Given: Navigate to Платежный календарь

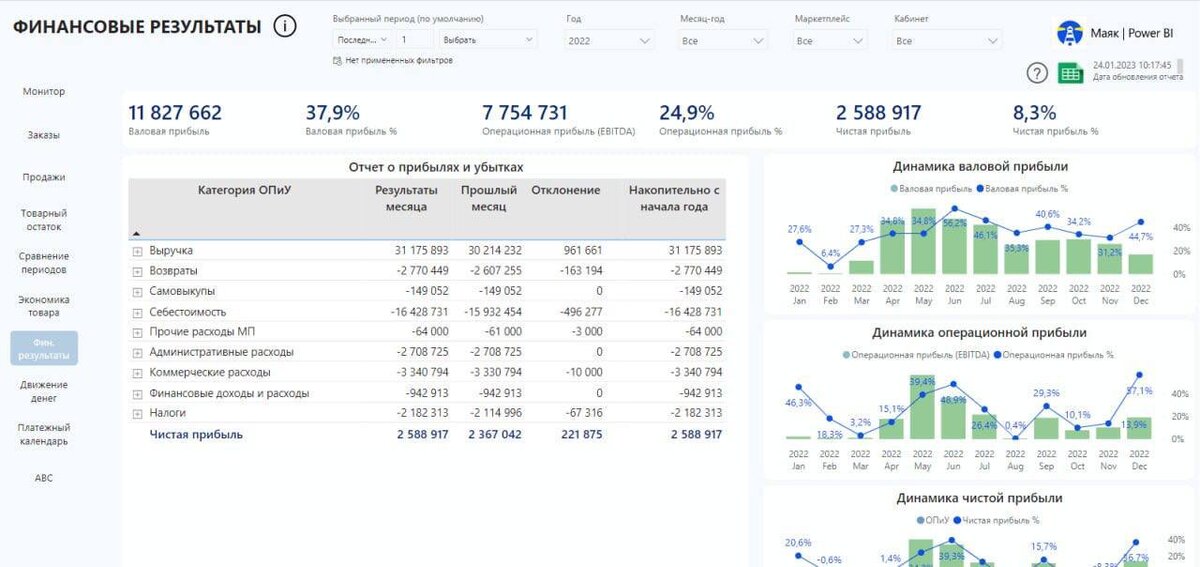Looking at the screenshot, I should [44, 434].
